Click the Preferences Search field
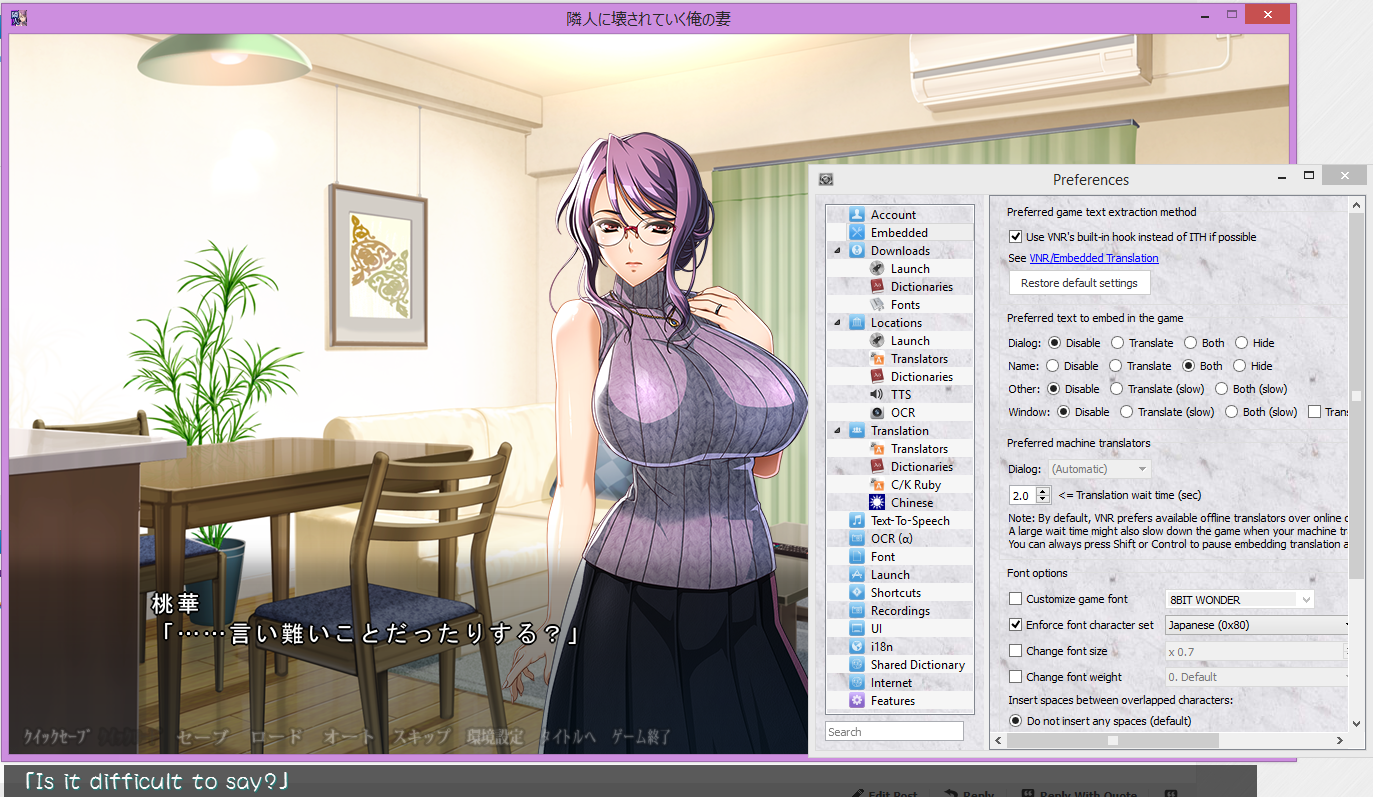 pos(894,732)
